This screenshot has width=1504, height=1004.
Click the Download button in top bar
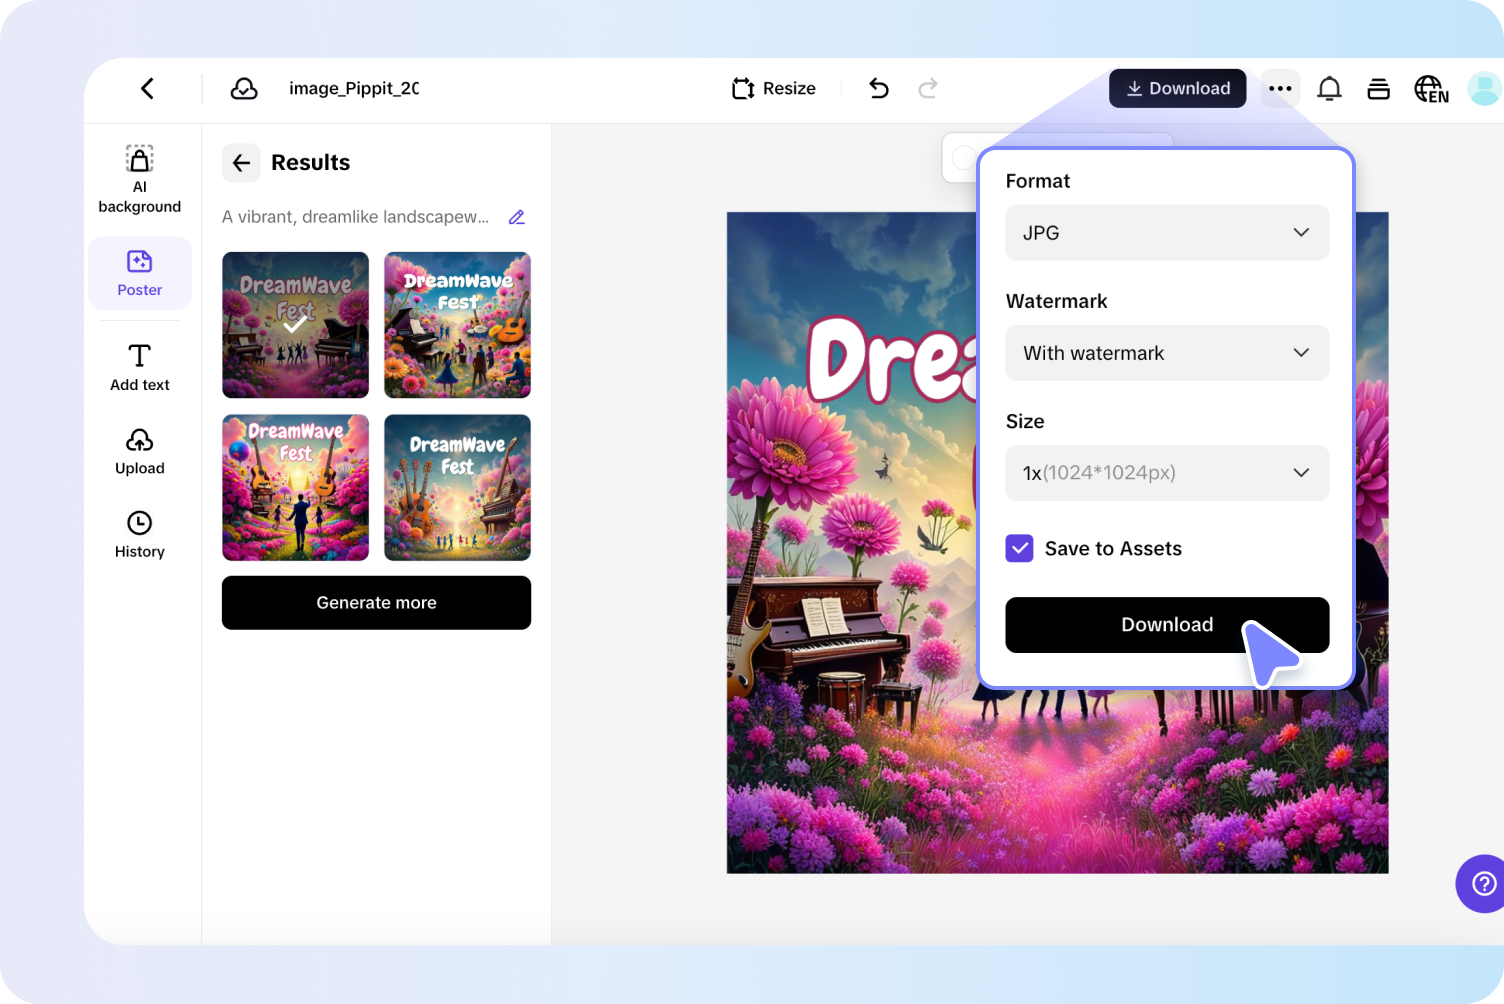1177,89
